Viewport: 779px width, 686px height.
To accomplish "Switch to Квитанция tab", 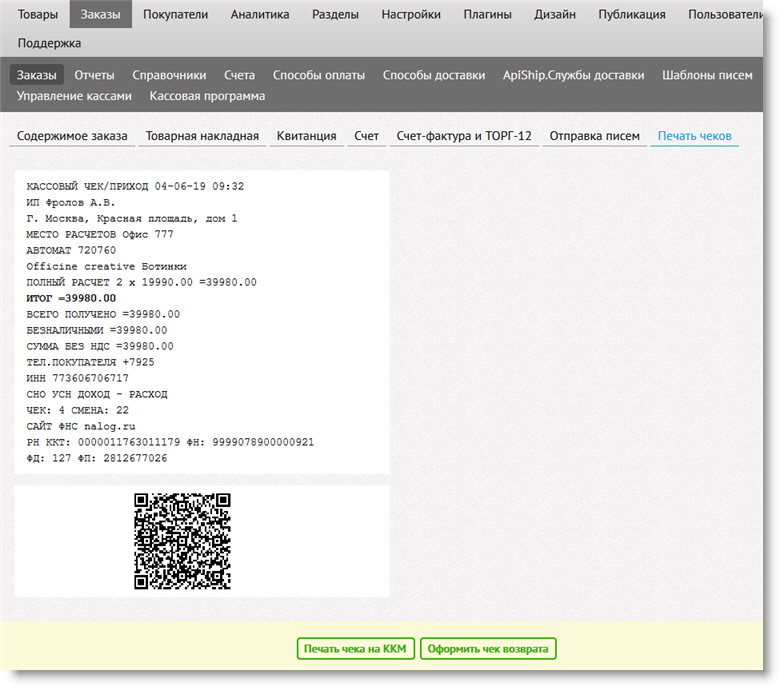I will (x=307, y=136).
